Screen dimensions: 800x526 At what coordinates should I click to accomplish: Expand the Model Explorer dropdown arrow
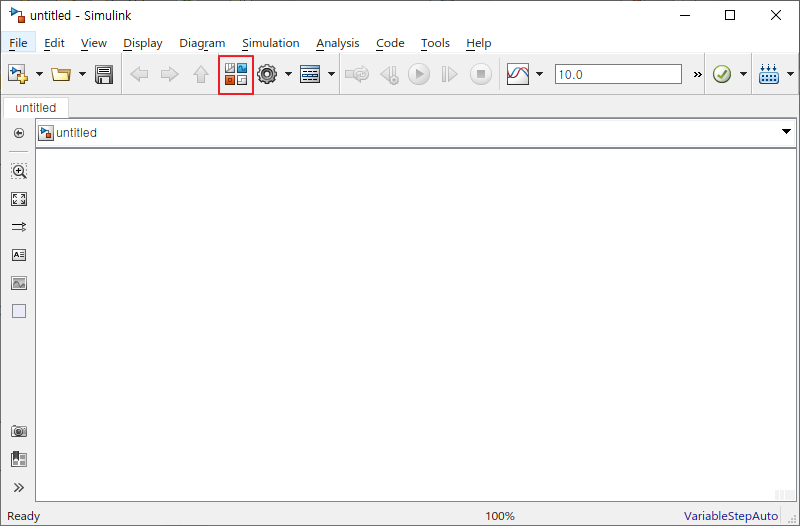point(331,74)
